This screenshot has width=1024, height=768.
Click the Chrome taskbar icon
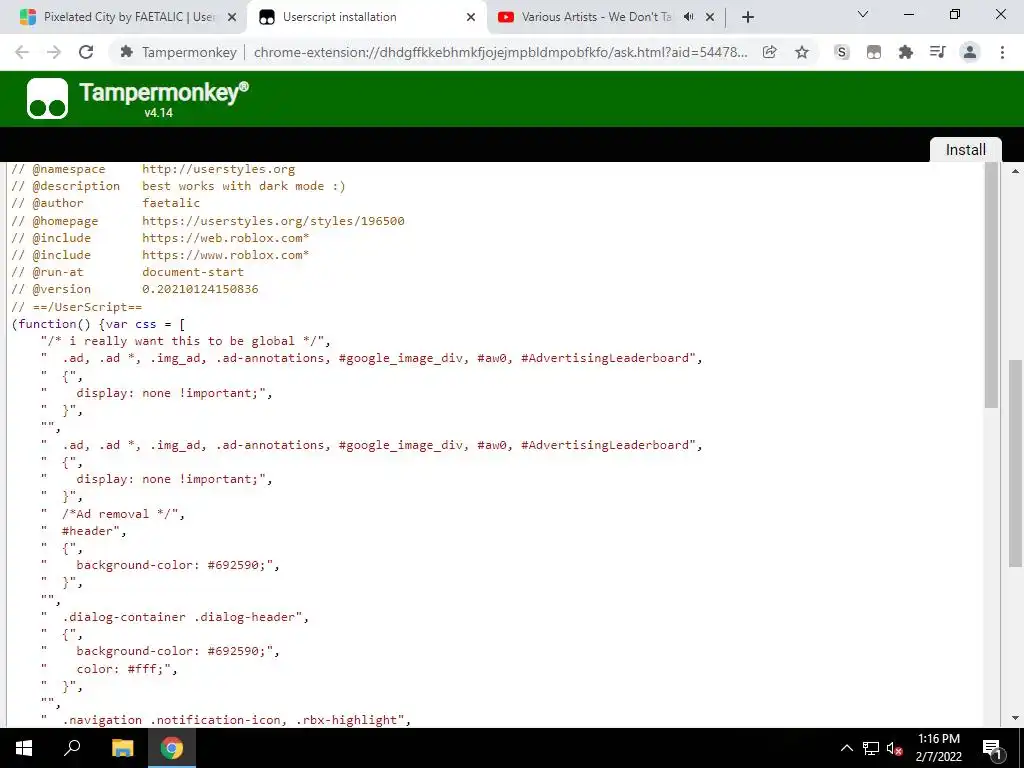[x=172, y=748]
